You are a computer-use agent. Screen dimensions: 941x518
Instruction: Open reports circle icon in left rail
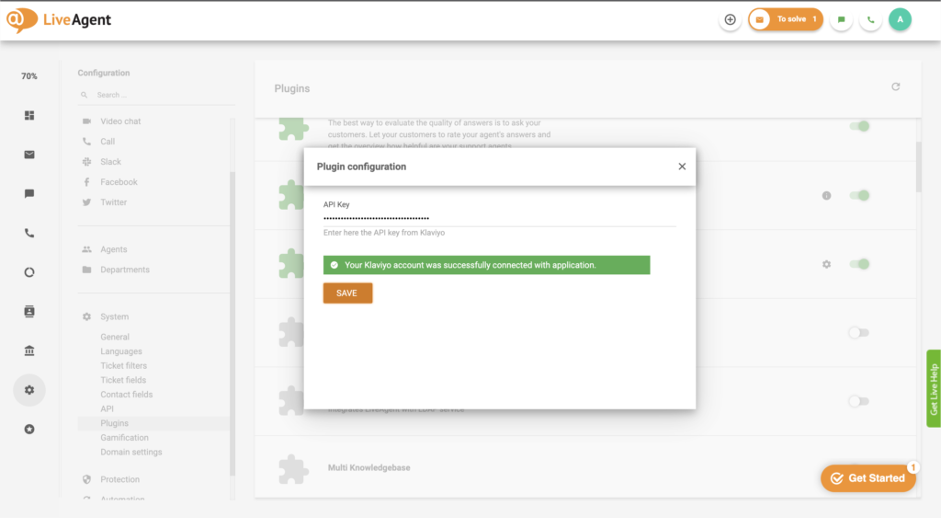pyautogui.click(x=29, y=272)
